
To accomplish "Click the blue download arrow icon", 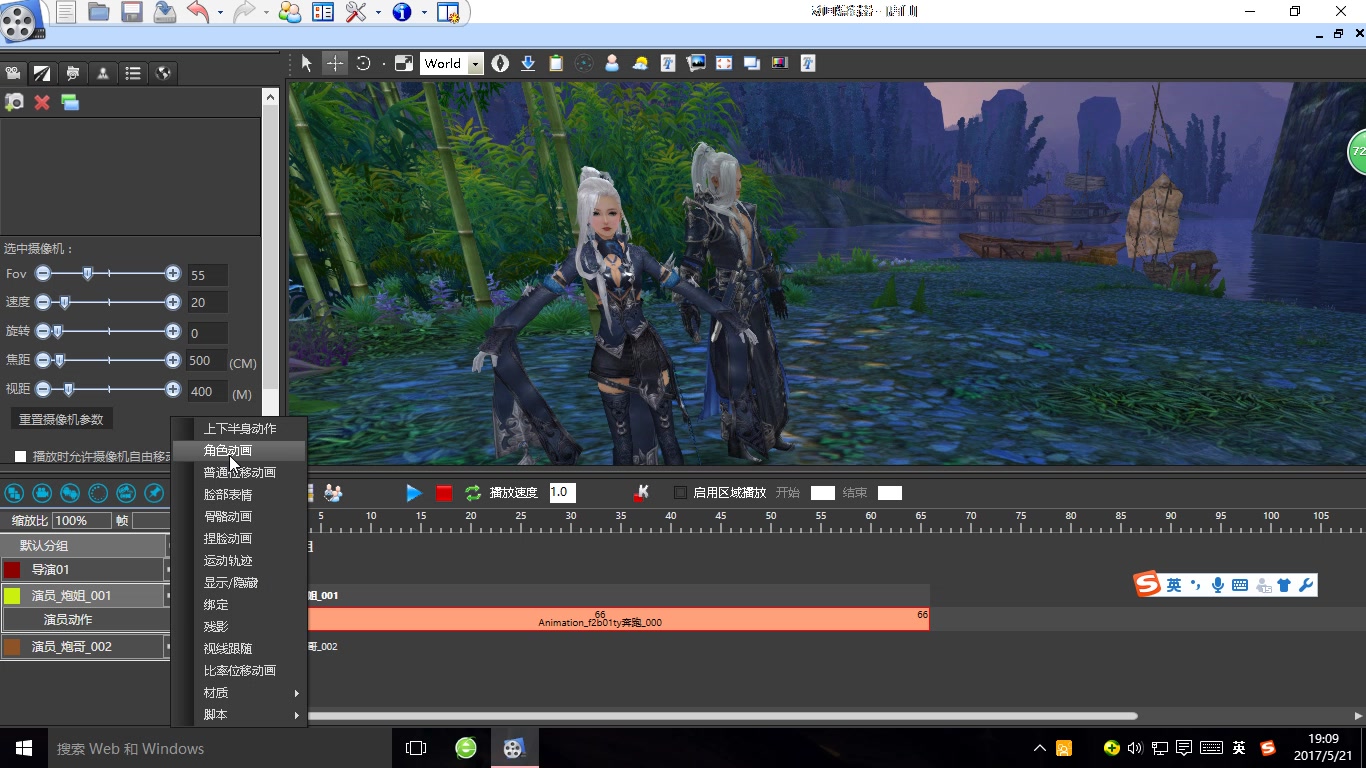I will click(x=528, y=63).
